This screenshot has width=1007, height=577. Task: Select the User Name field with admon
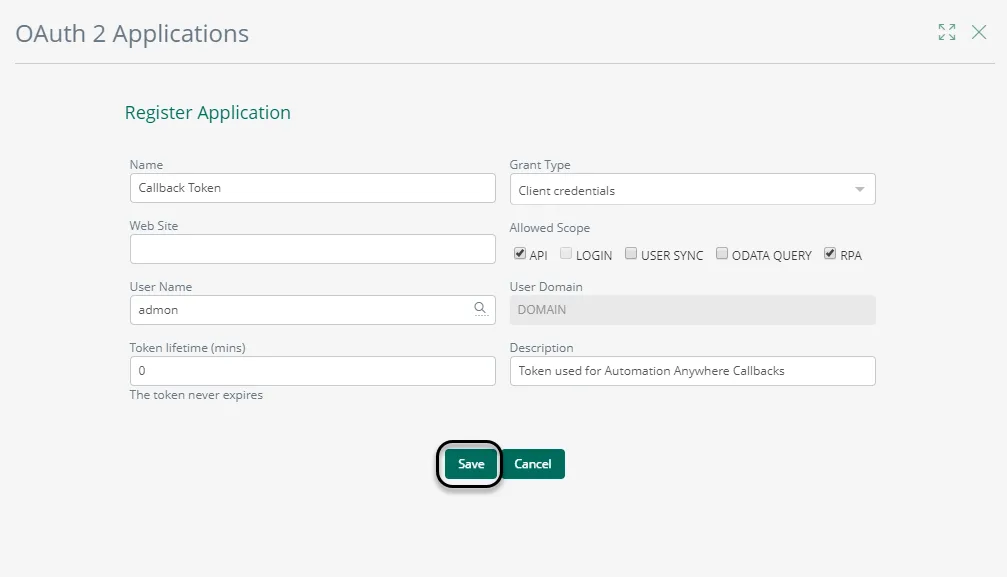pyautogui.click(x=313, y=310)
